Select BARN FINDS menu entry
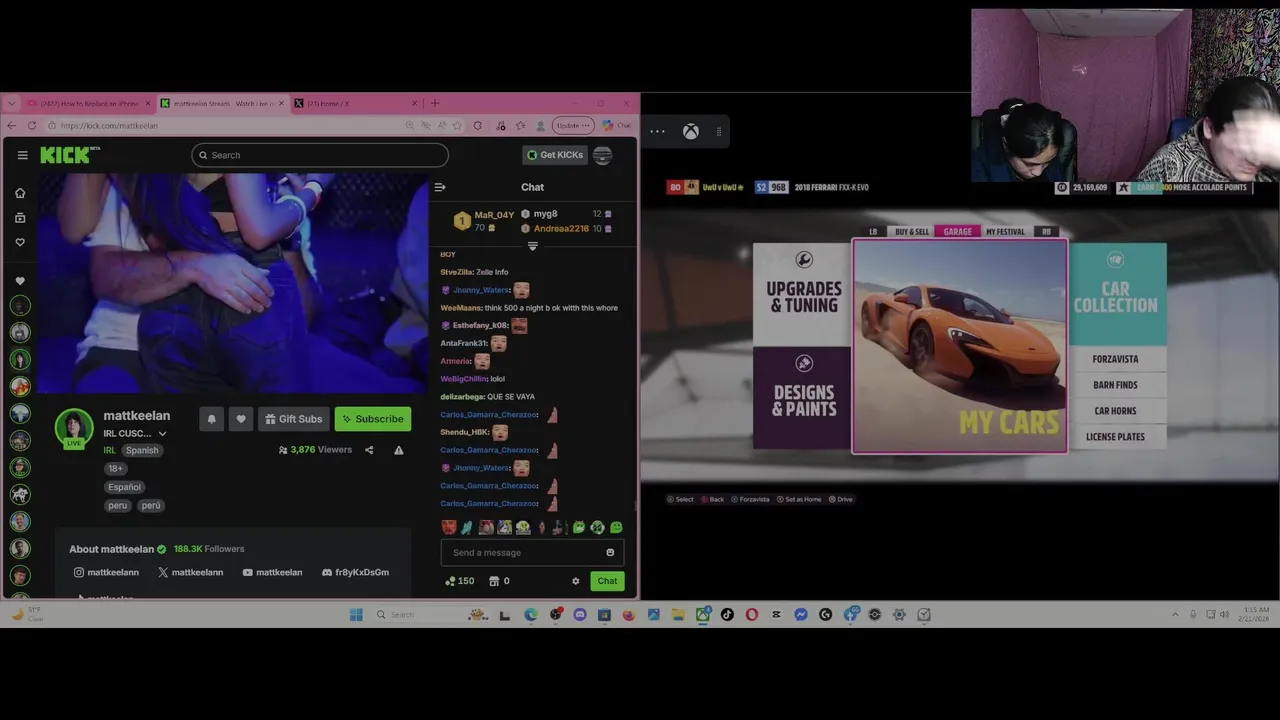 tap(1116, 385)
